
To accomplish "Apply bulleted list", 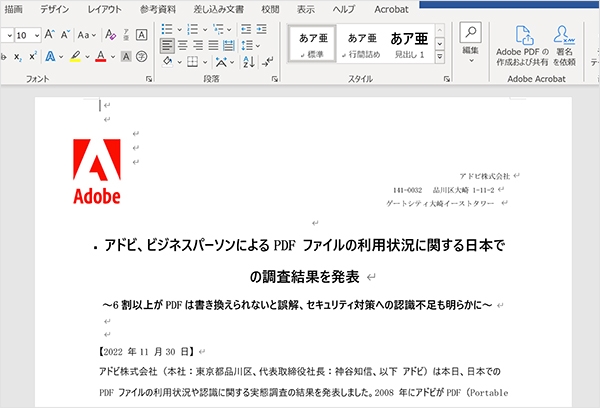I will [x=167, y=29].
